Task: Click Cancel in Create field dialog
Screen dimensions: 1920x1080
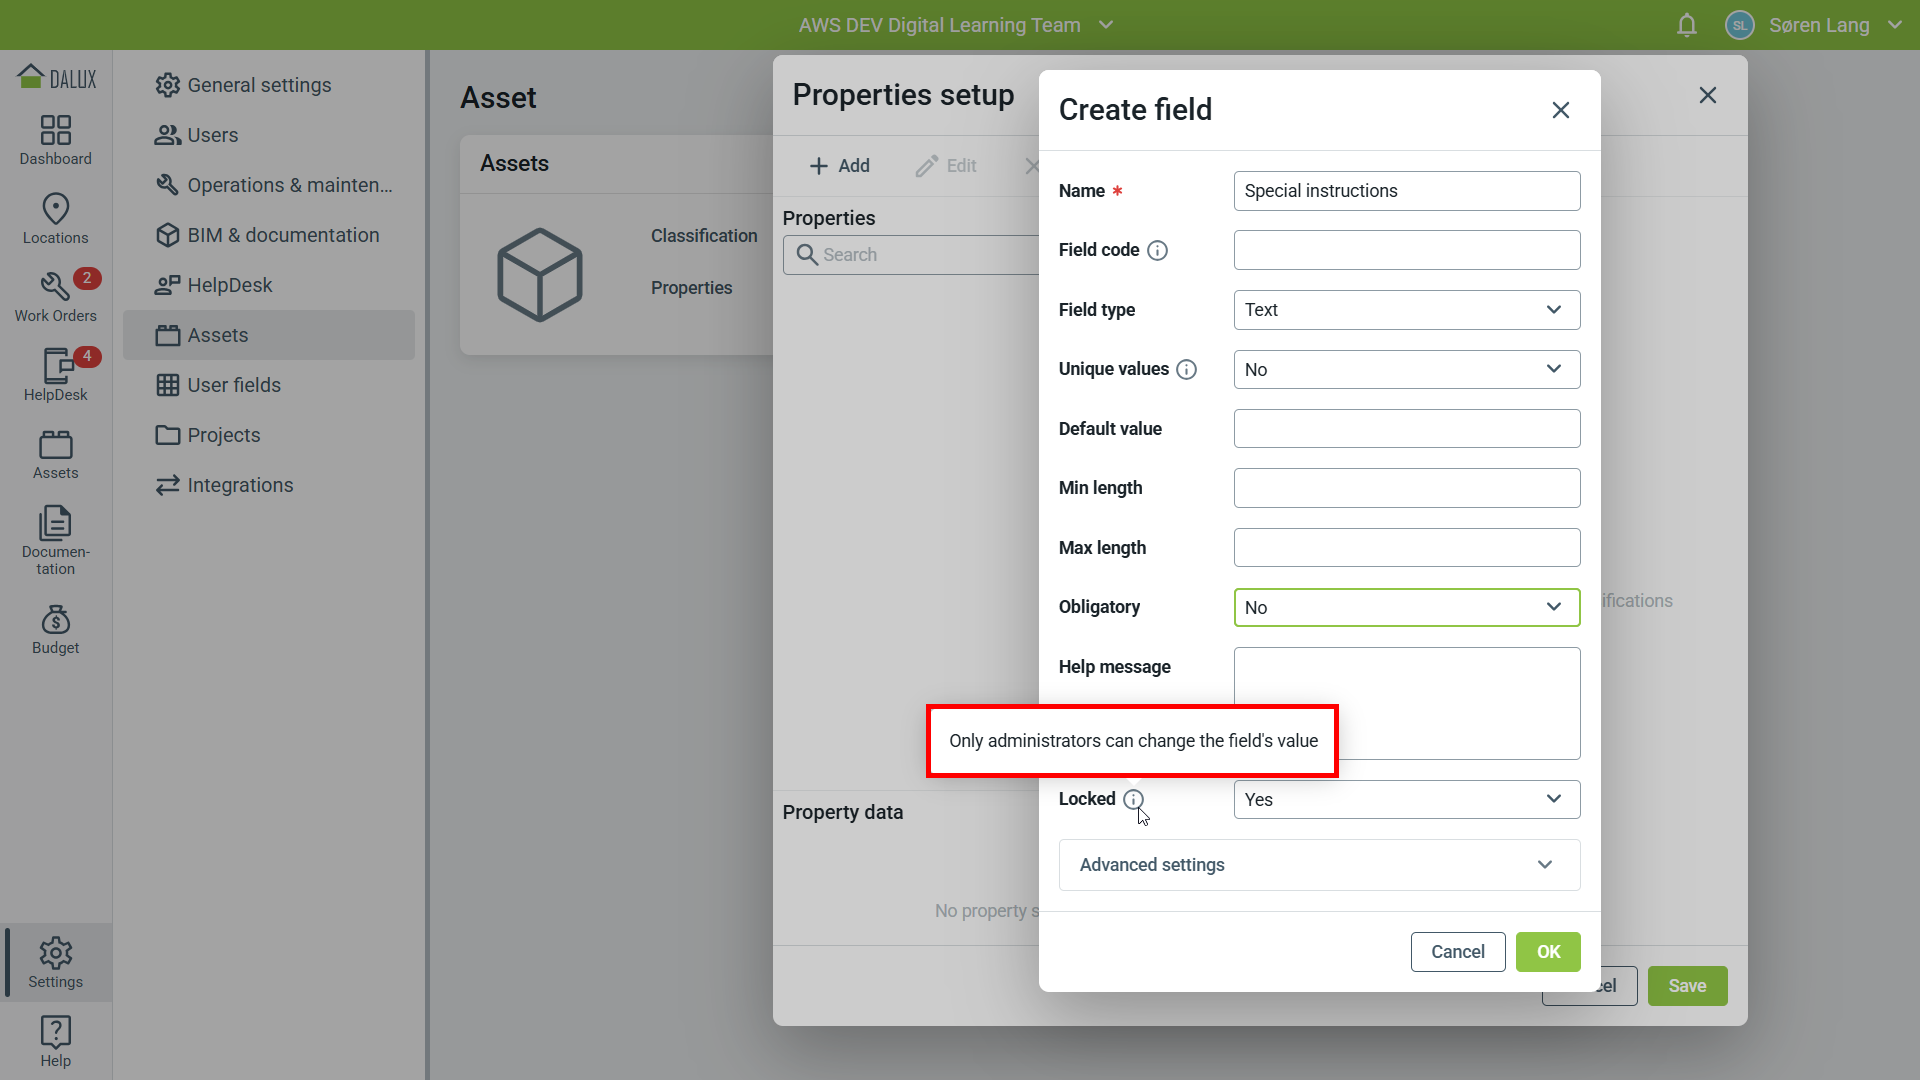Action: (1457, 952)
